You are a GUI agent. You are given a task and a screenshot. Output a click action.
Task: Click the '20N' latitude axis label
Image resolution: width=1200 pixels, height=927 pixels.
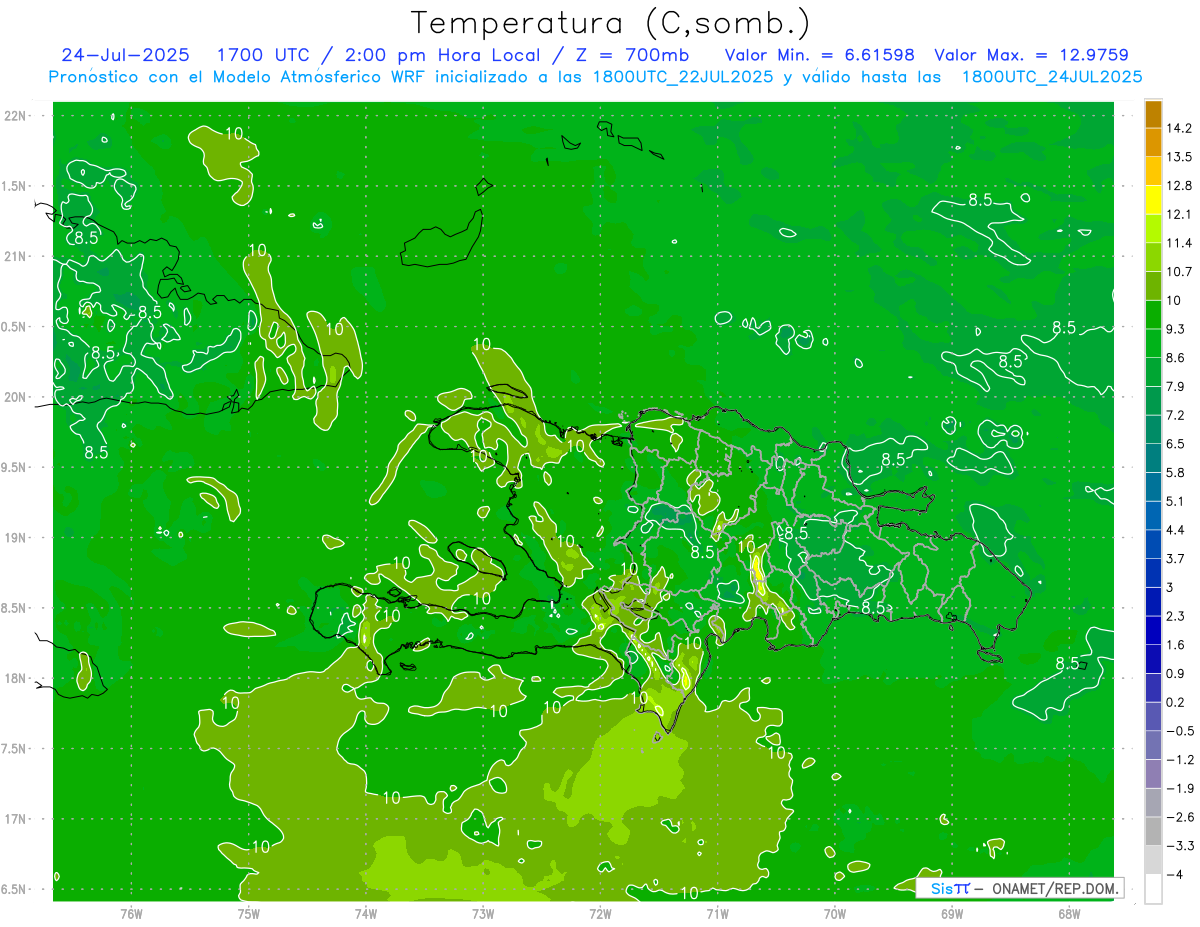[x=16, y=397]
